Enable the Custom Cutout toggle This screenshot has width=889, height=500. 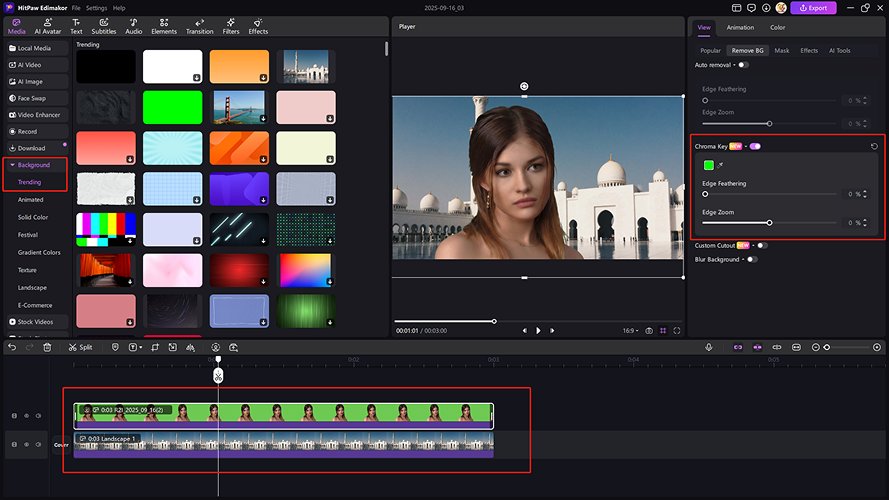[762, 245]
